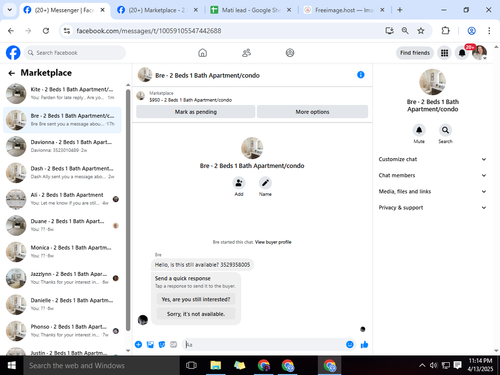Reload the page in browser toolbar
The height and width of the screenshot is (375, 500).
tap(46, 31)
